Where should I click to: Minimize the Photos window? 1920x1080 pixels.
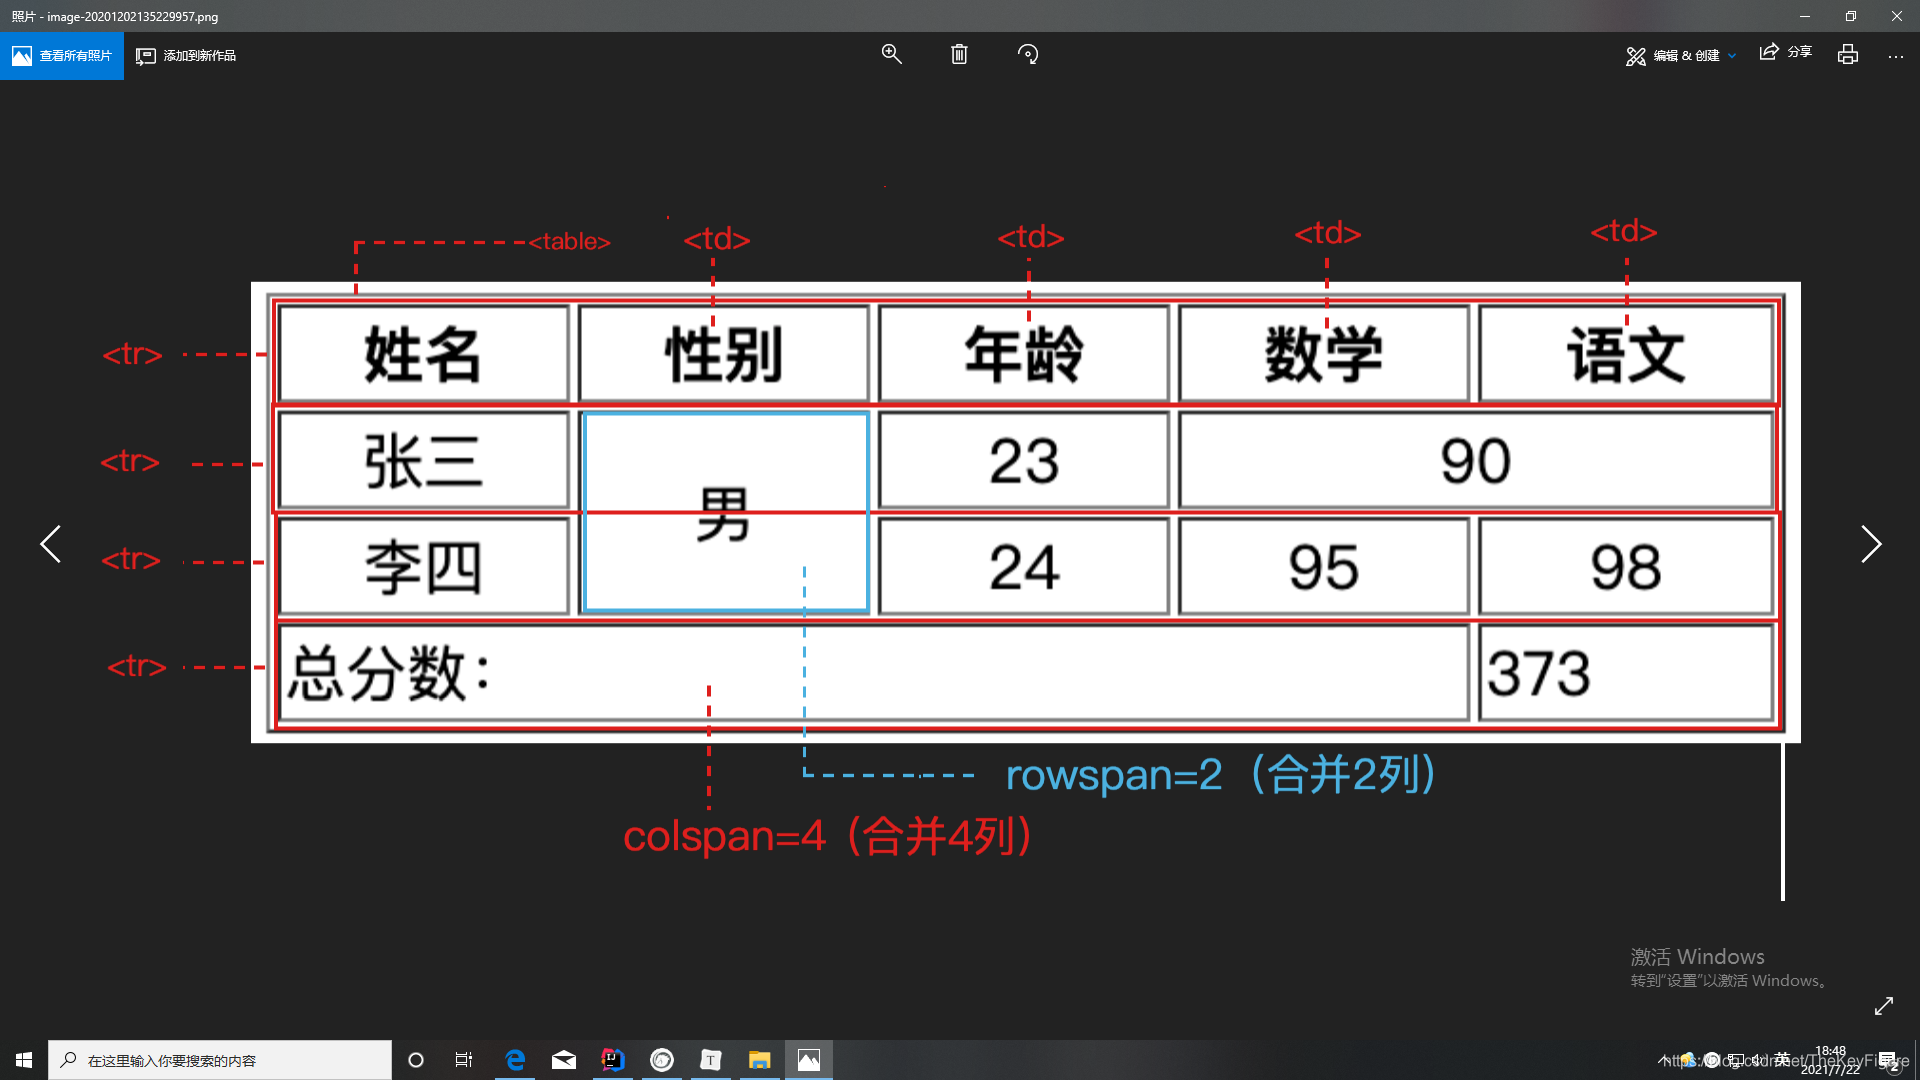[x=1805, y=16]
